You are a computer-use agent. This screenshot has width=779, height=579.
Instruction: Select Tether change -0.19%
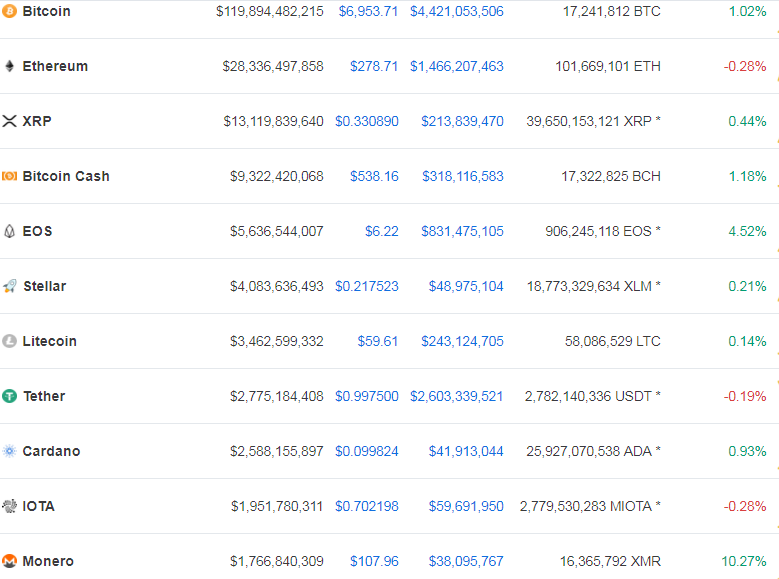pyautogui.click(x=745, y=396)
